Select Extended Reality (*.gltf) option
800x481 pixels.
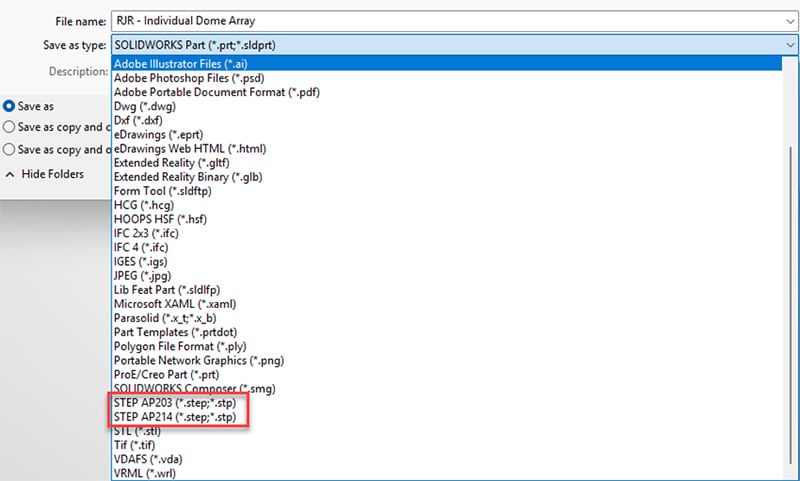click(x=446, y=163)
